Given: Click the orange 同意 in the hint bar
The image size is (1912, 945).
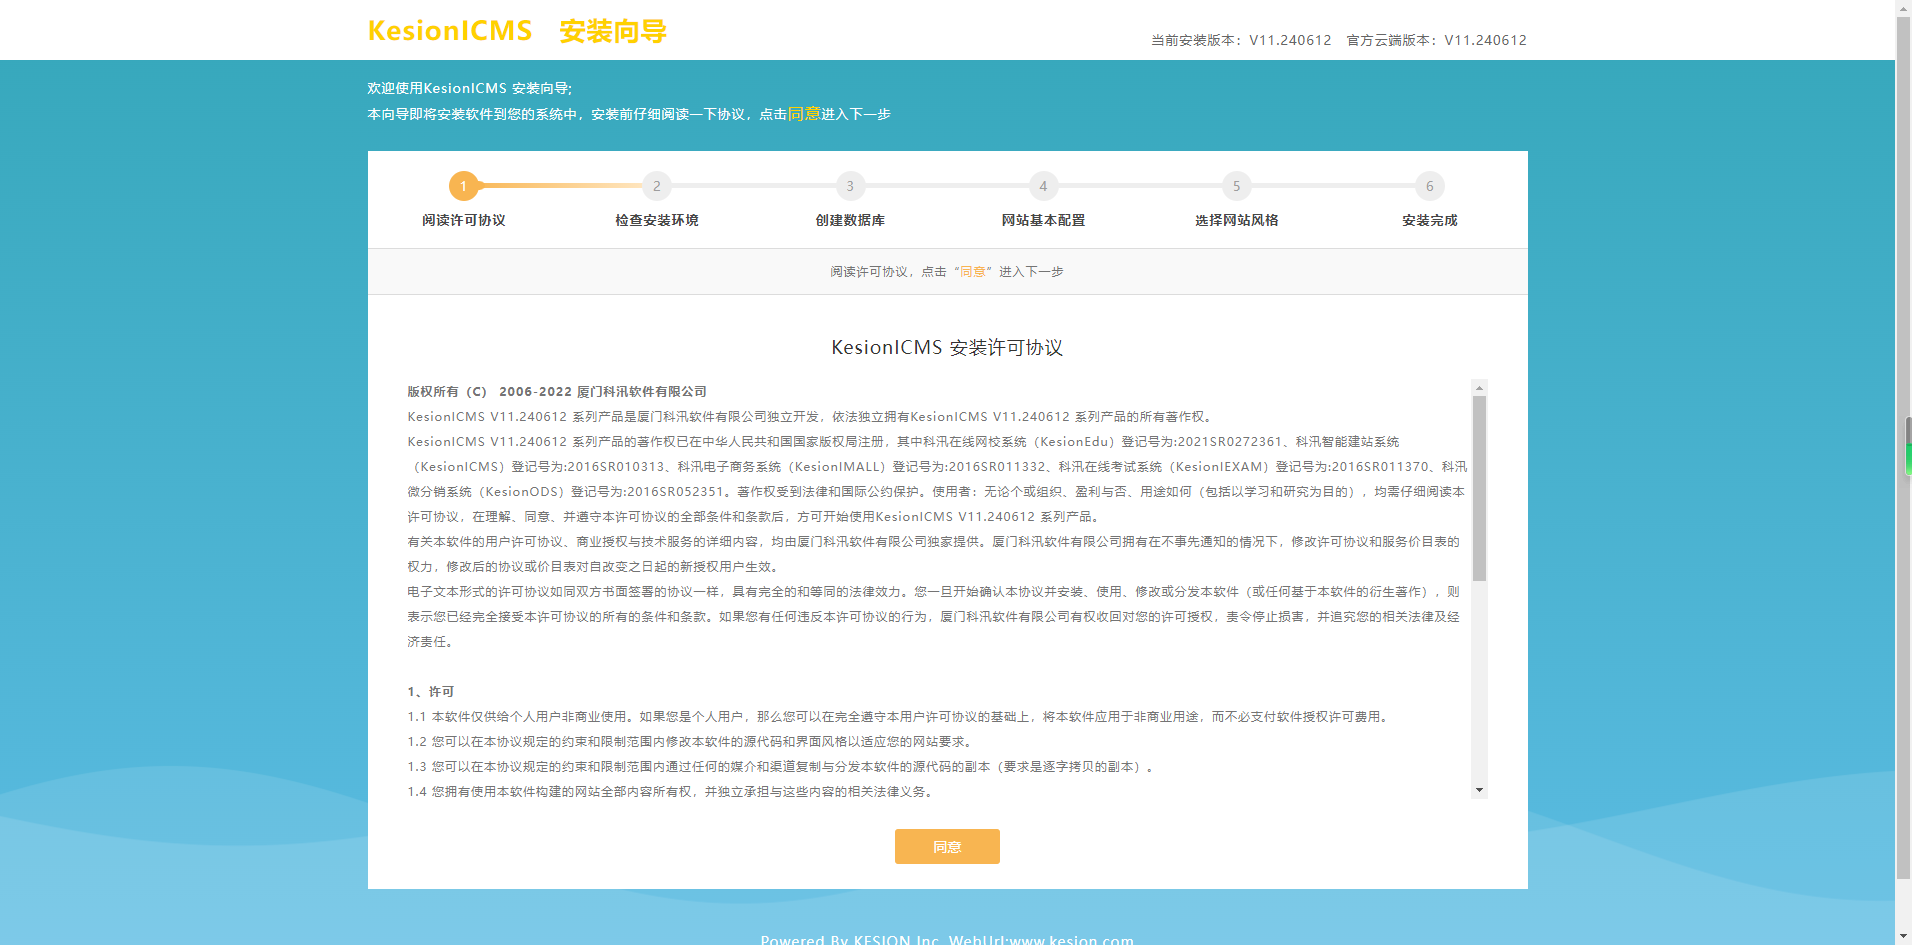Looking at the screenshot, I should click(x=973, y=272).
